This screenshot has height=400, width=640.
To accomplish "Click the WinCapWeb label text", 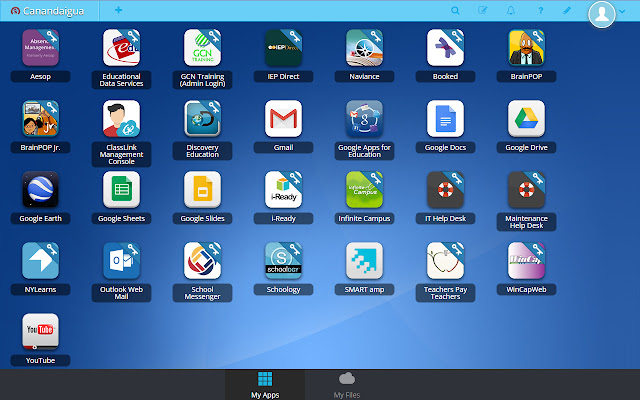I will (x=527, y=289).
